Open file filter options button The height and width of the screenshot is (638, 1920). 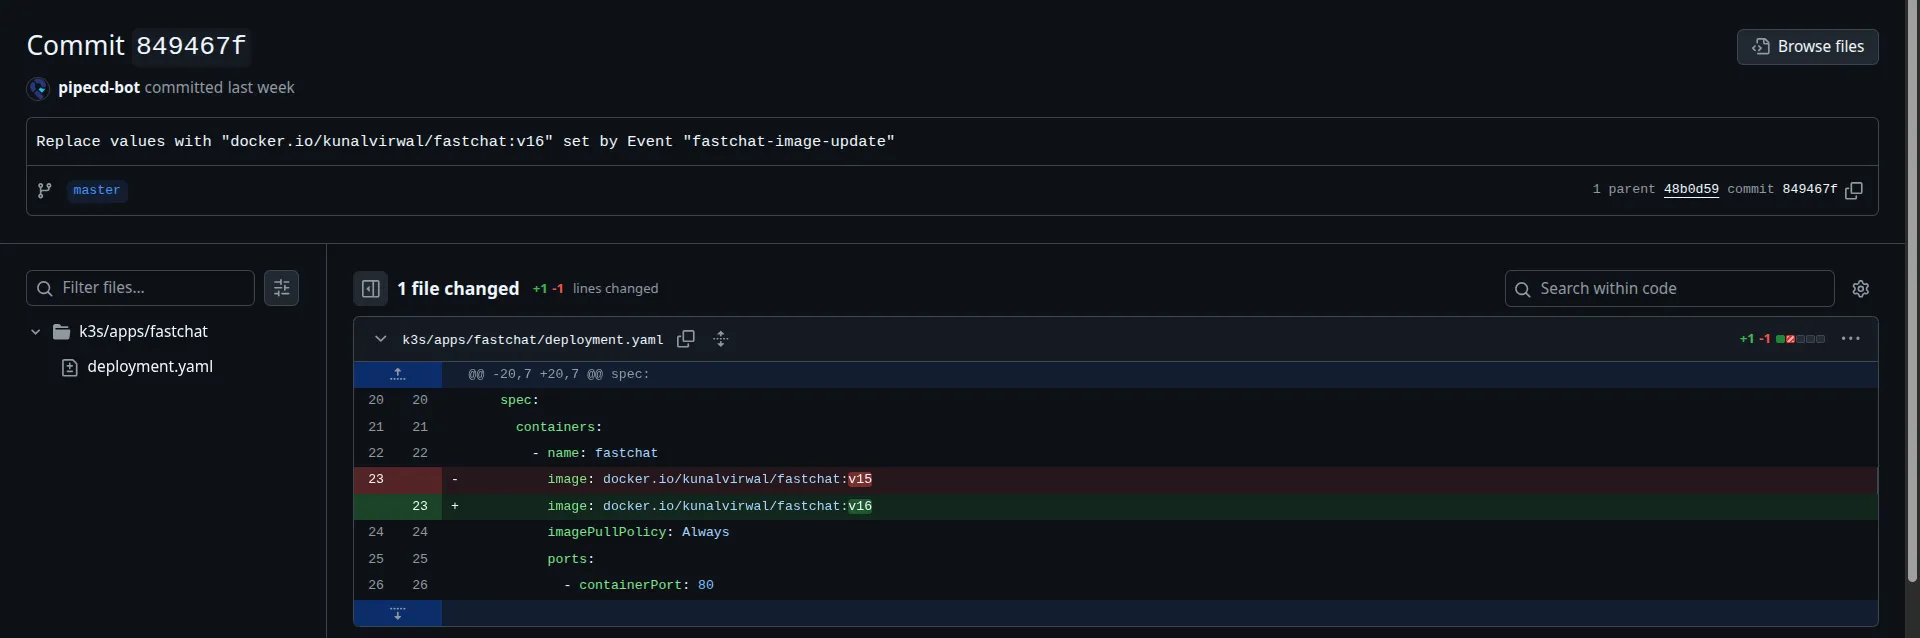click(282, 288)
